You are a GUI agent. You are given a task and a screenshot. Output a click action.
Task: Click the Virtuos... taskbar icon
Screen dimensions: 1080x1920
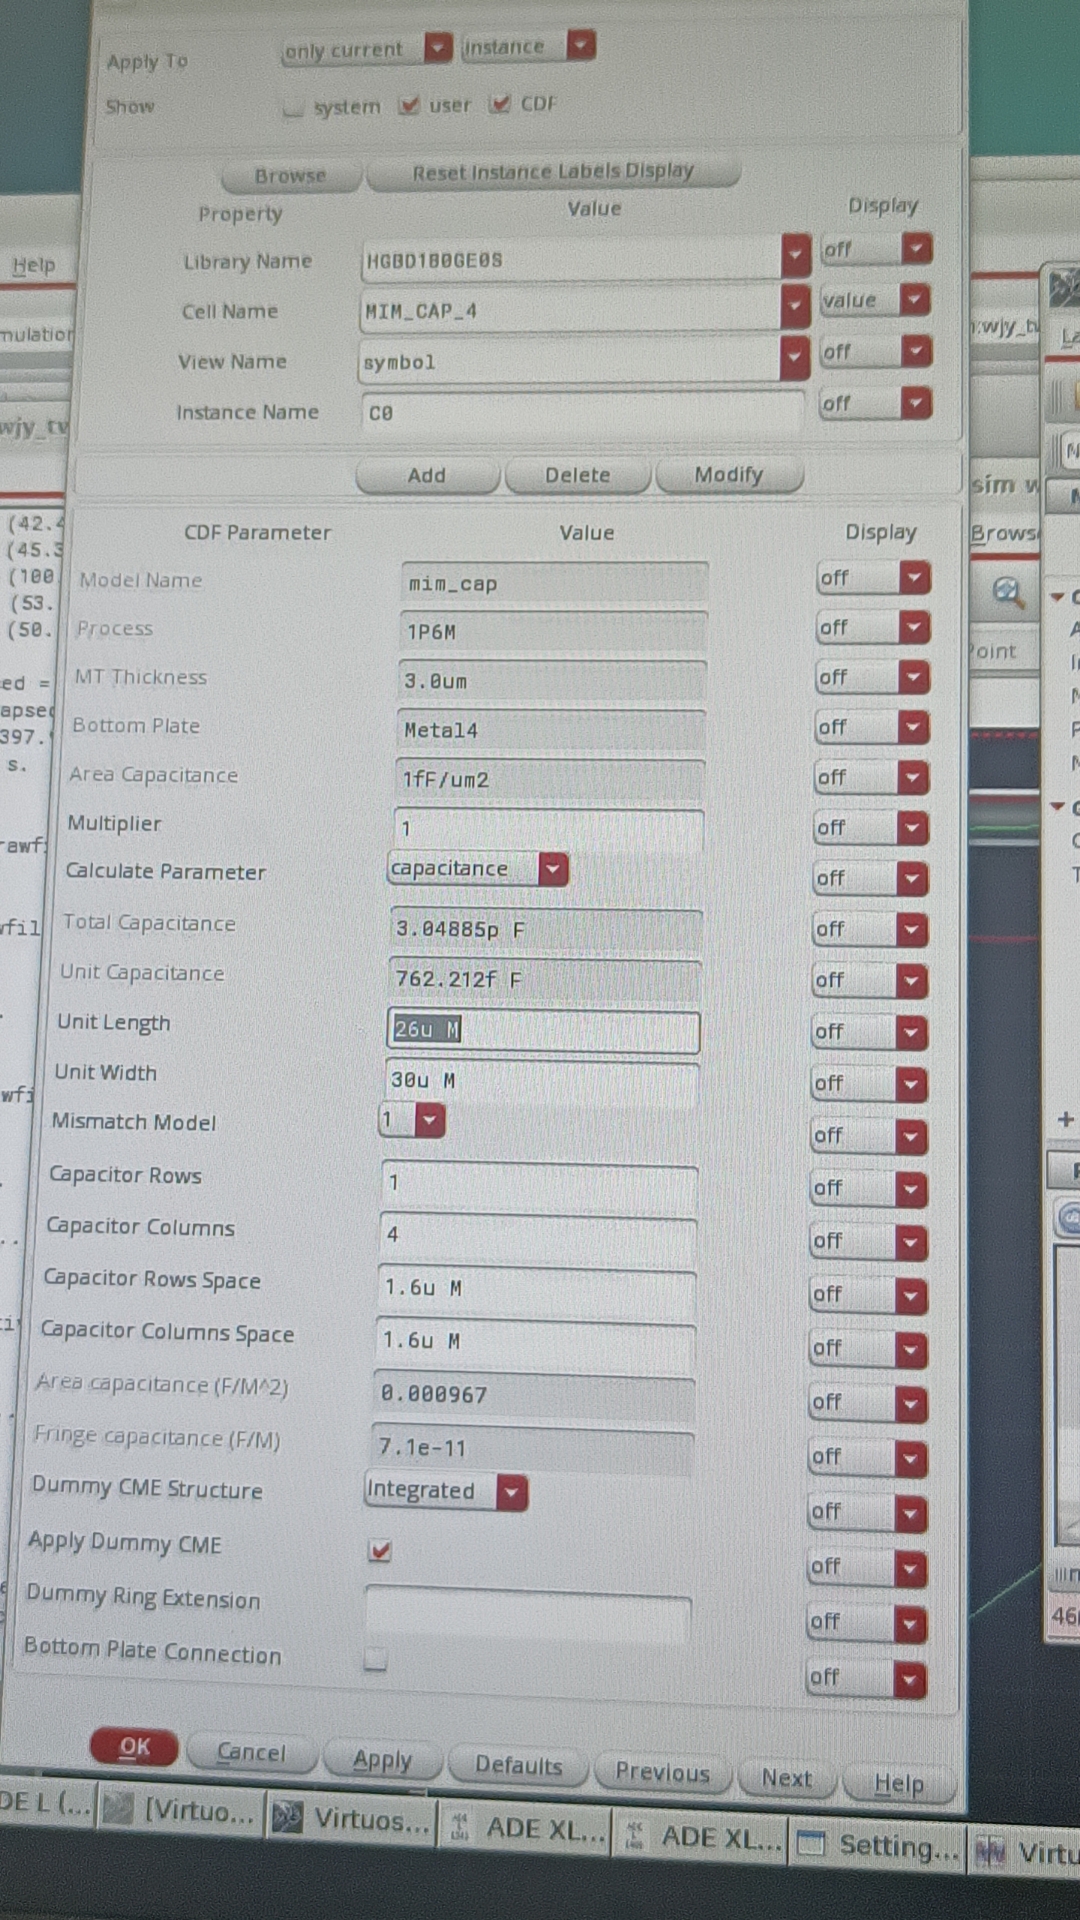[x=288, y=1817]
